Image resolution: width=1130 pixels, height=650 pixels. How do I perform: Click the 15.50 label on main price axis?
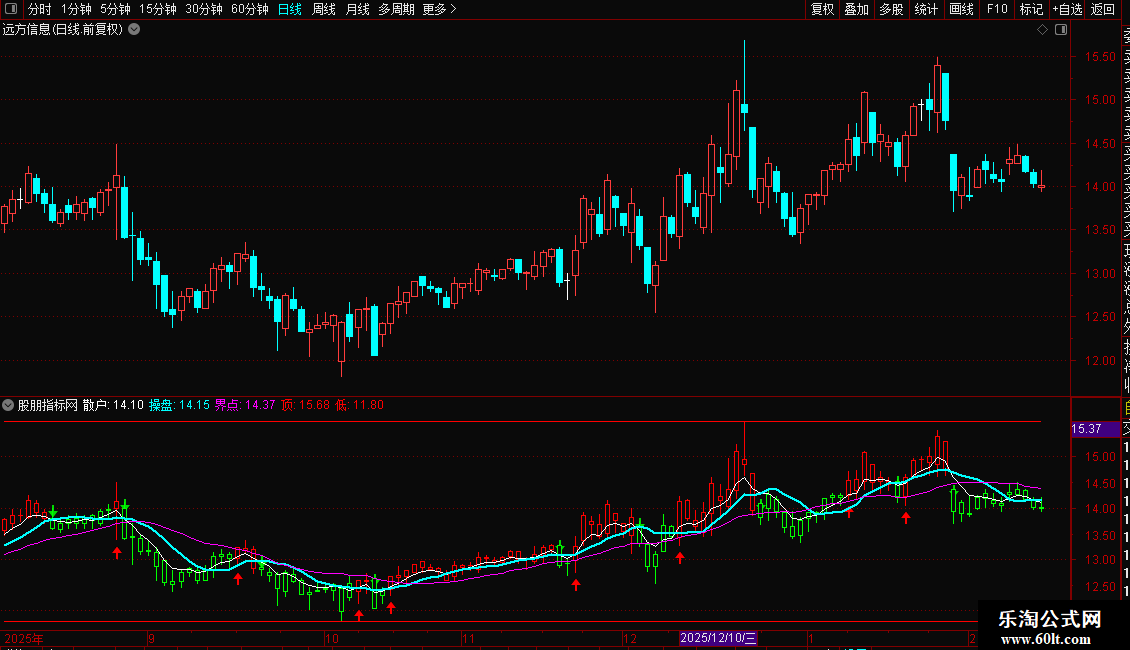(1100, 56)
